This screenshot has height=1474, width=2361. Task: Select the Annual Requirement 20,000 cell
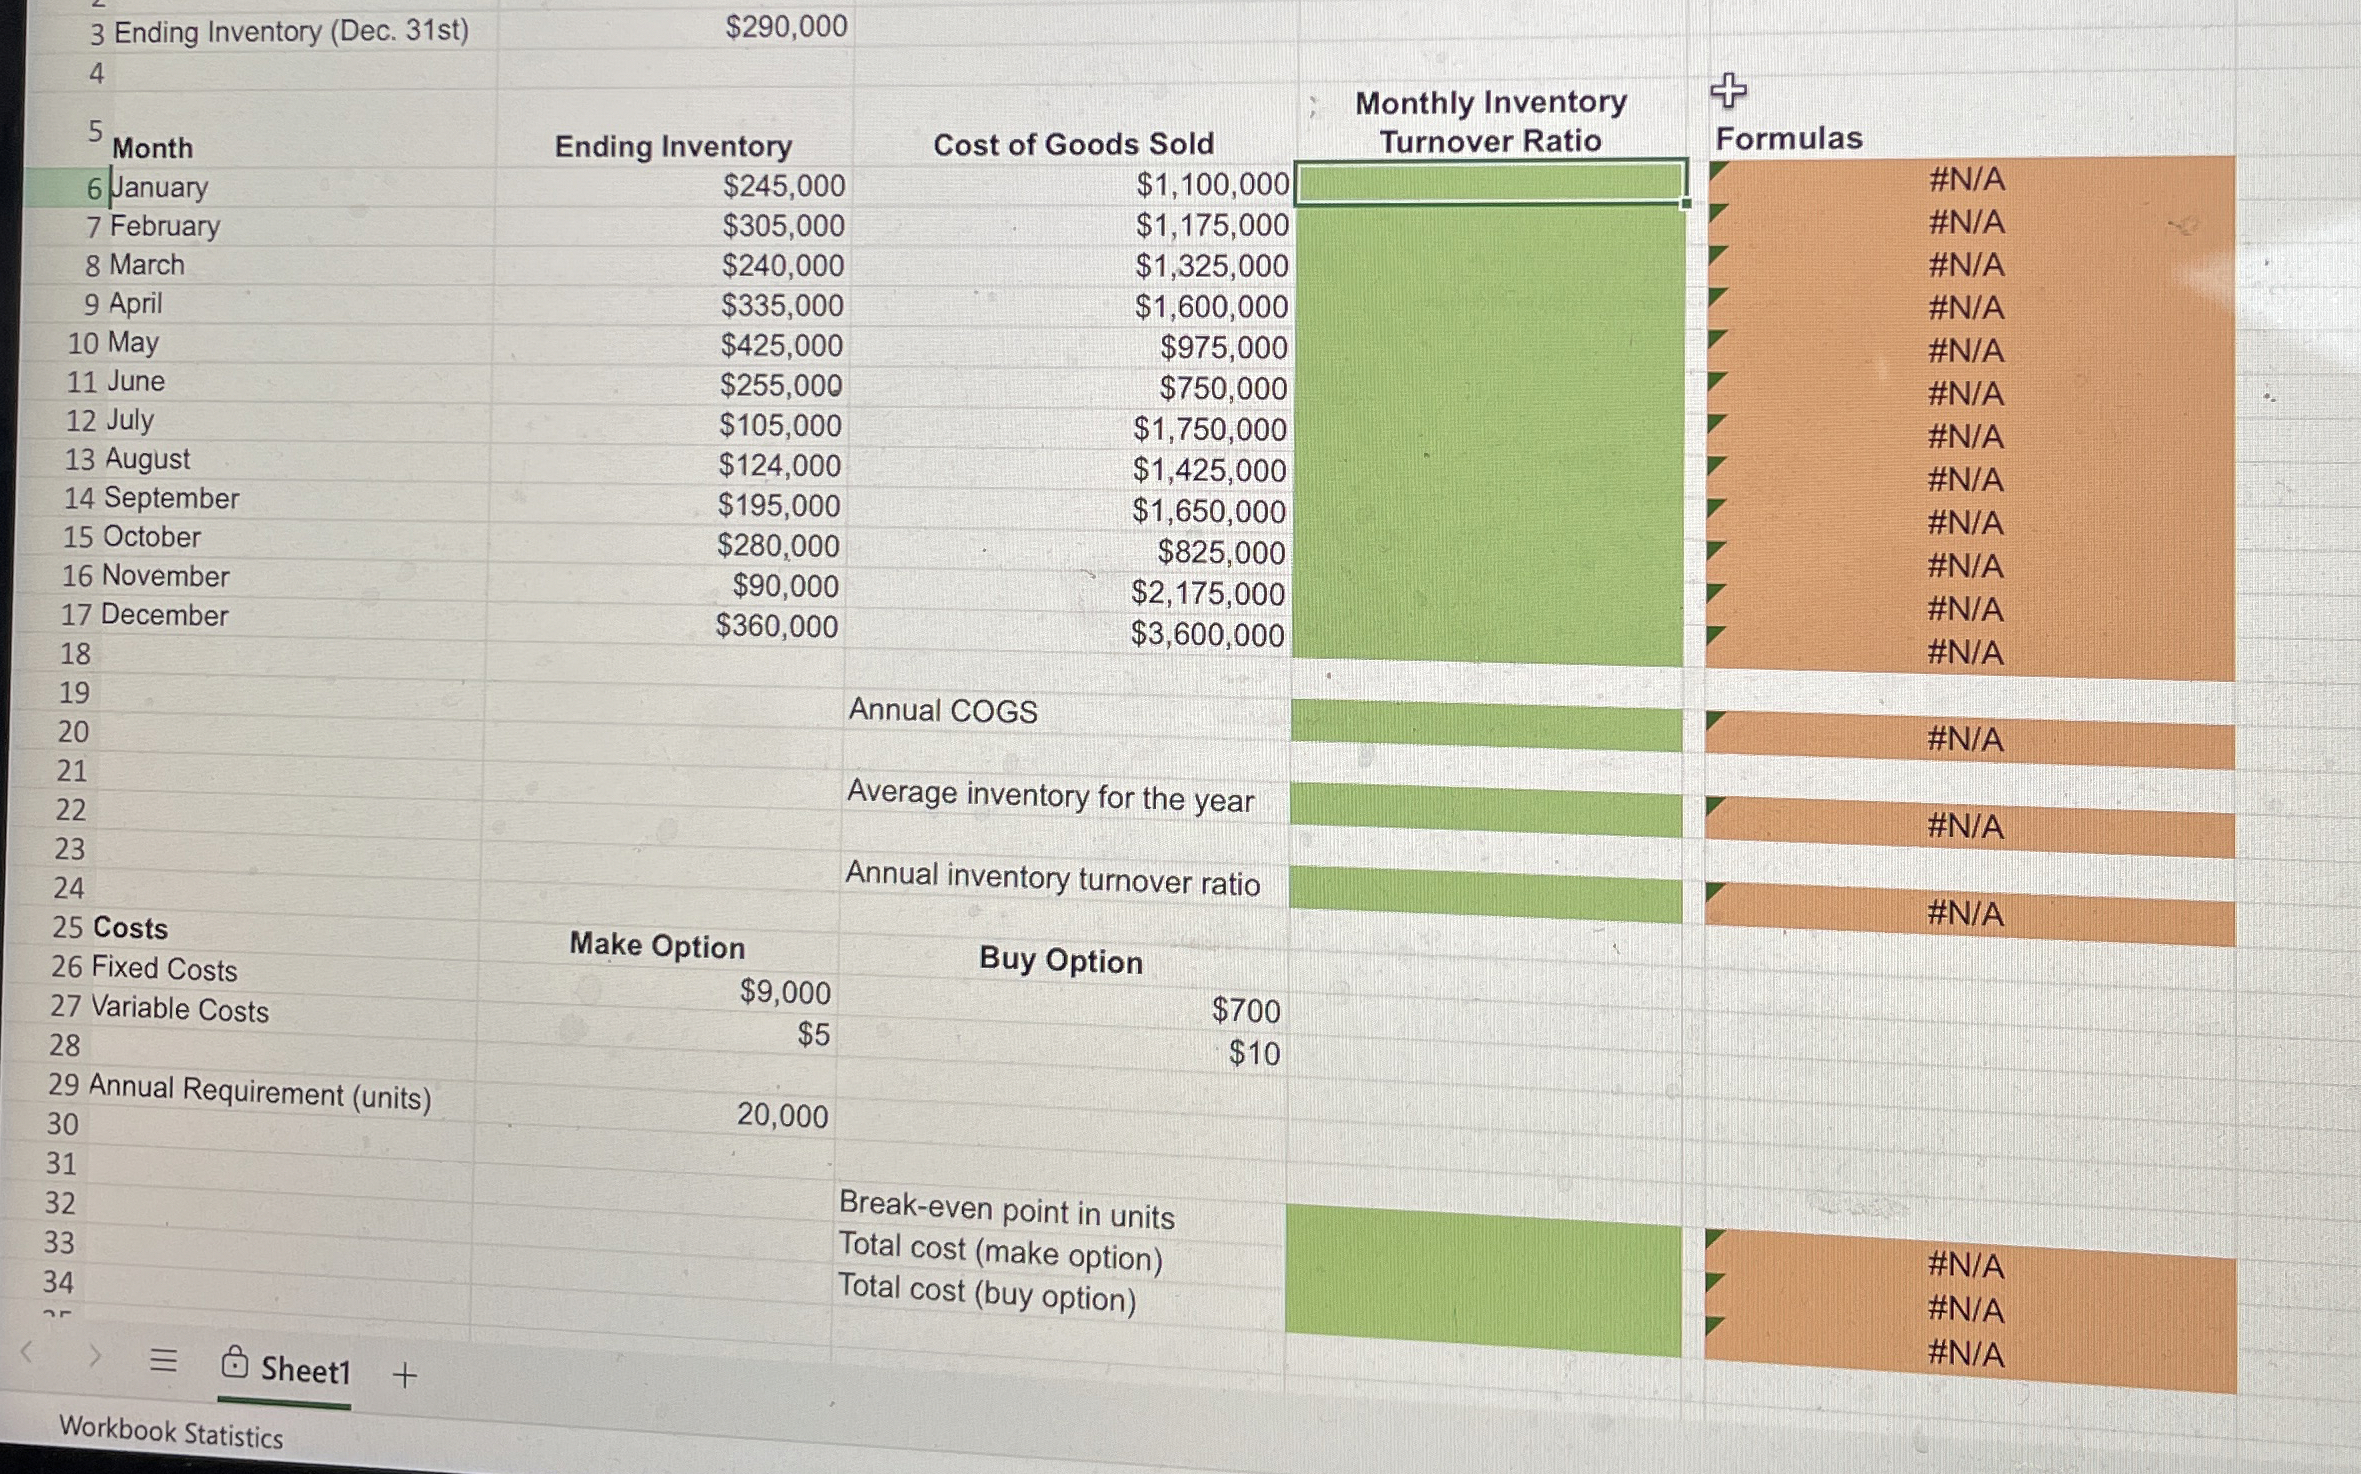point(780,1116)
